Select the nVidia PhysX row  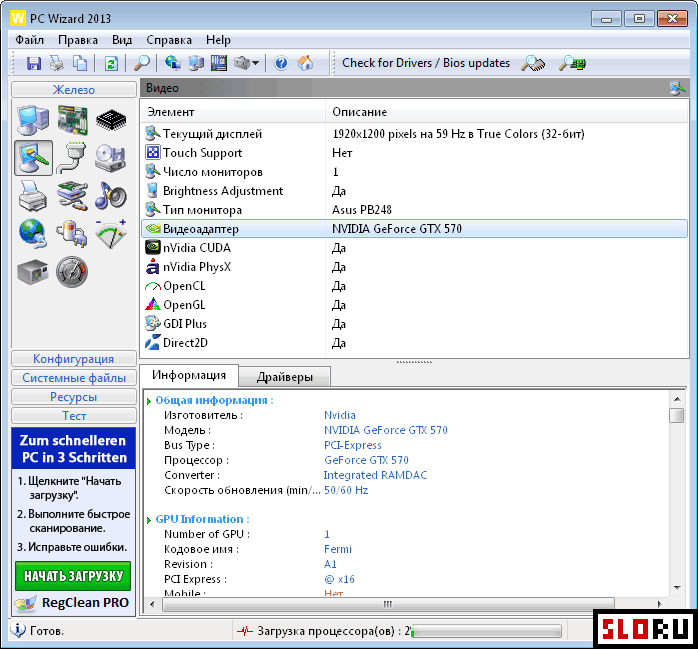click(x=414, y=267)
